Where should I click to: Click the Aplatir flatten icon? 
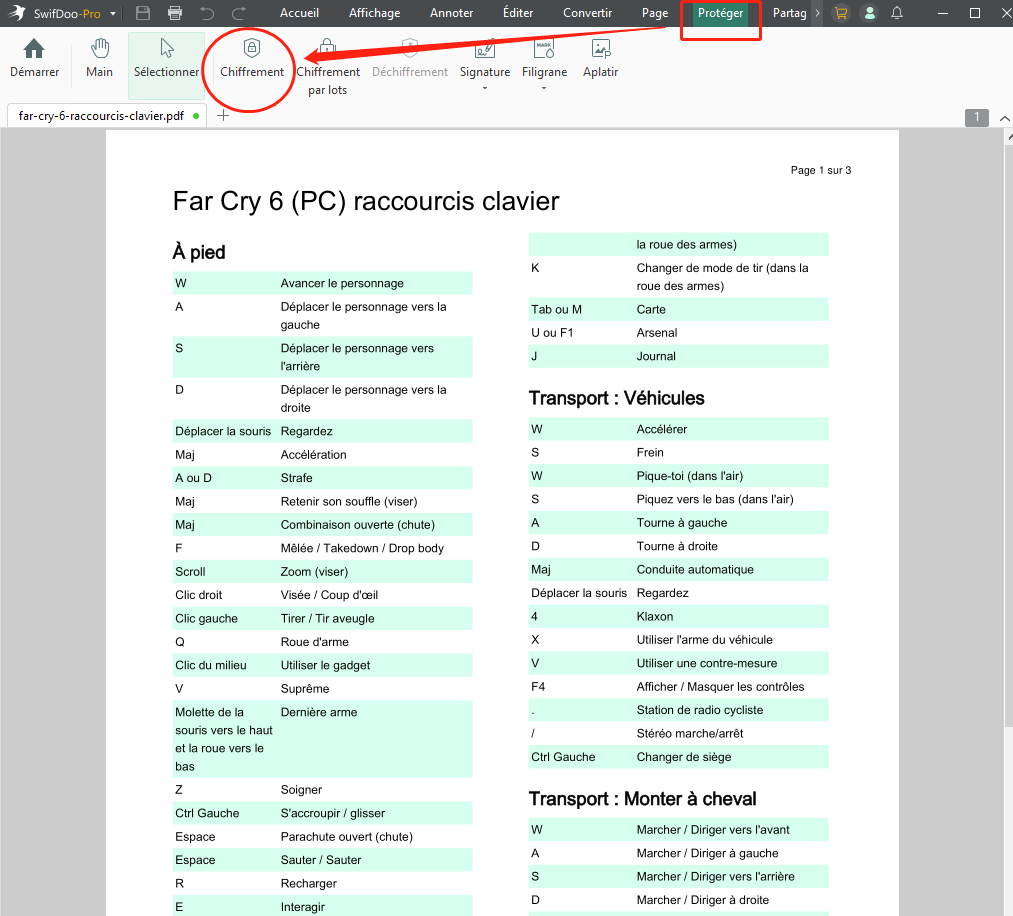coord(601,48)
